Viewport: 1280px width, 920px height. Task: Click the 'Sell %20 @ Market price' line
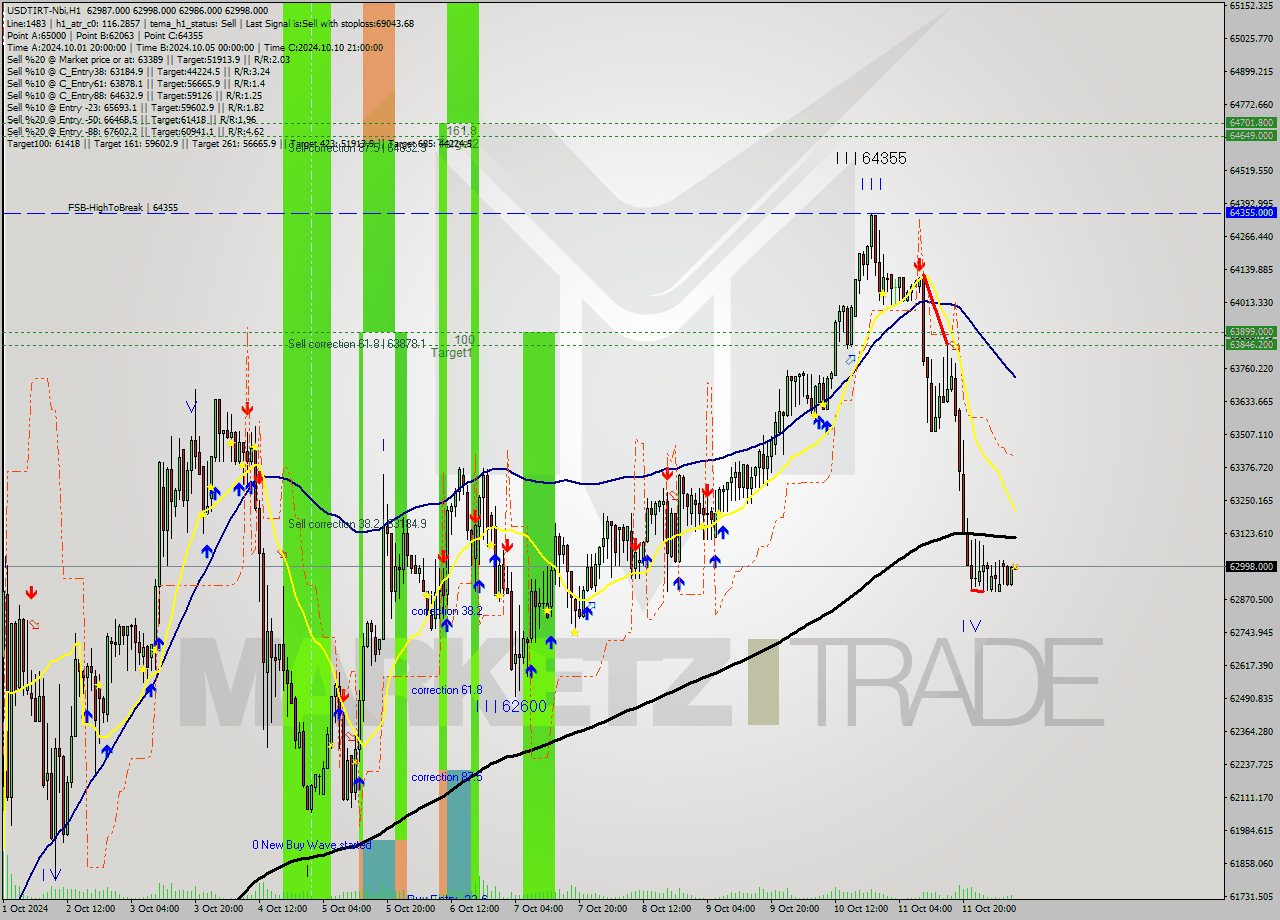[148, 59]
